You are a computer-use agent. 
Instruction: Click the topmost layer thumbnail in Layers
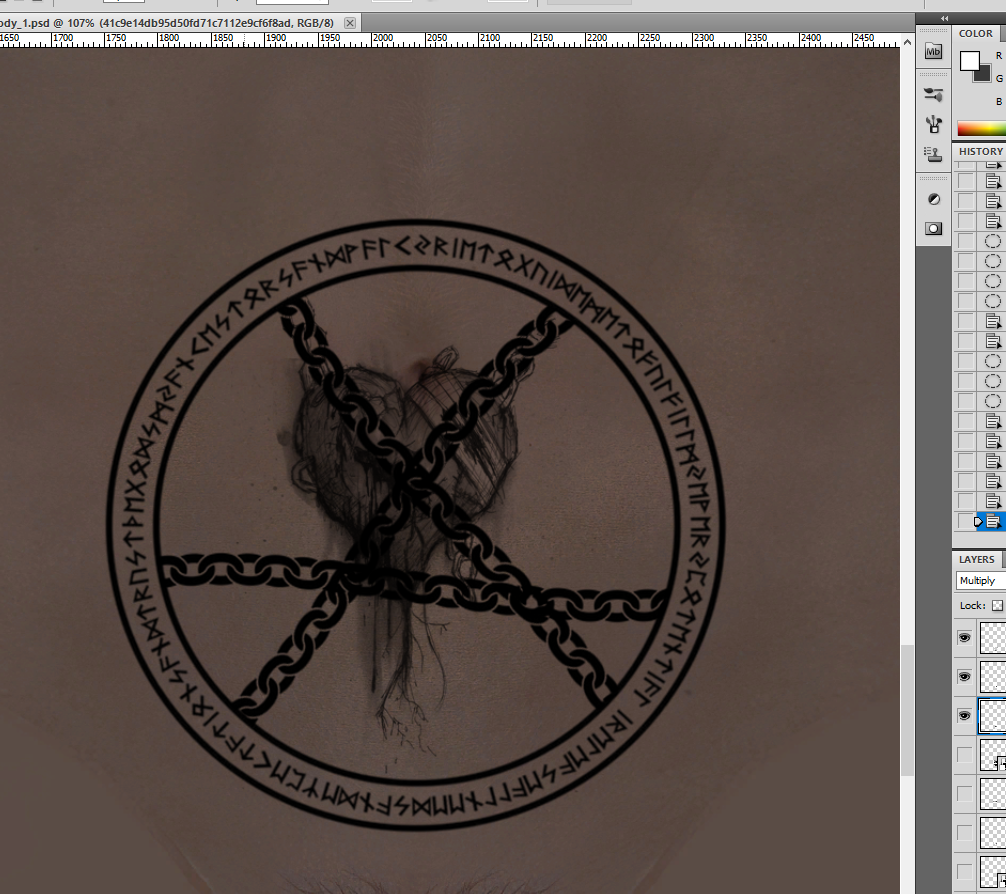[x=993, y=638]
